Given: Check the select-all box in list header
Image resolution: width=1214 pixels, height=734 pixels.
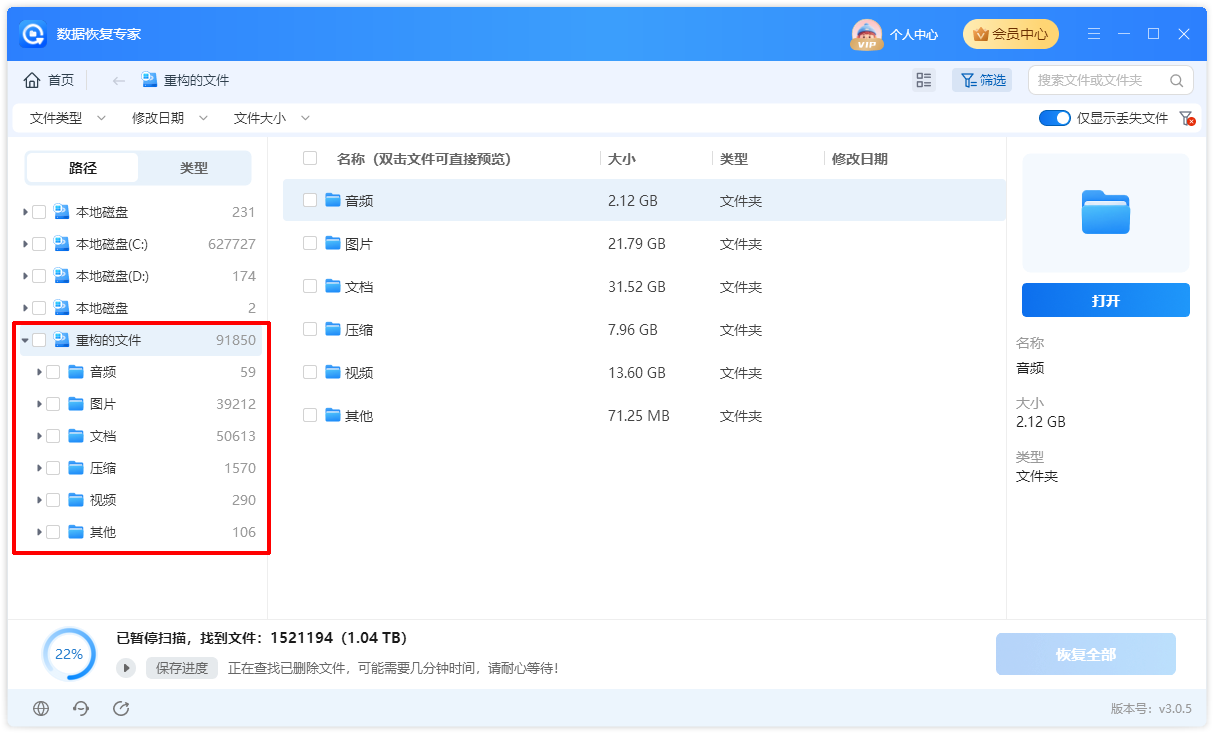Looking at the screenshot, I should coord(310,158).
